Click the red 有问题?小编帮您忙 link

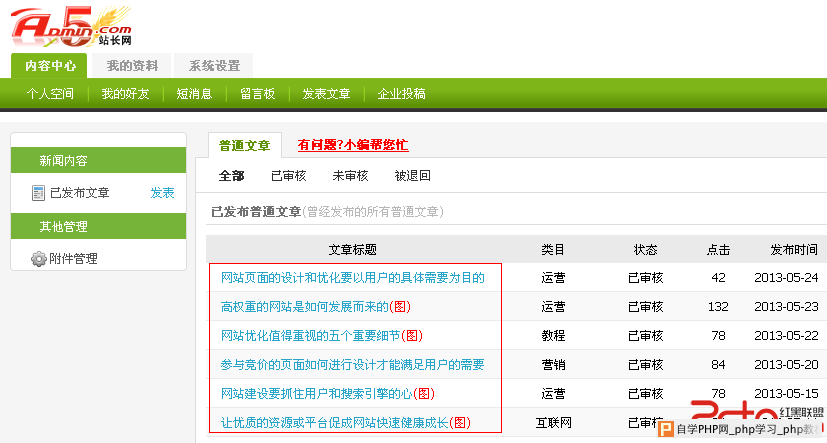point(353,145)
